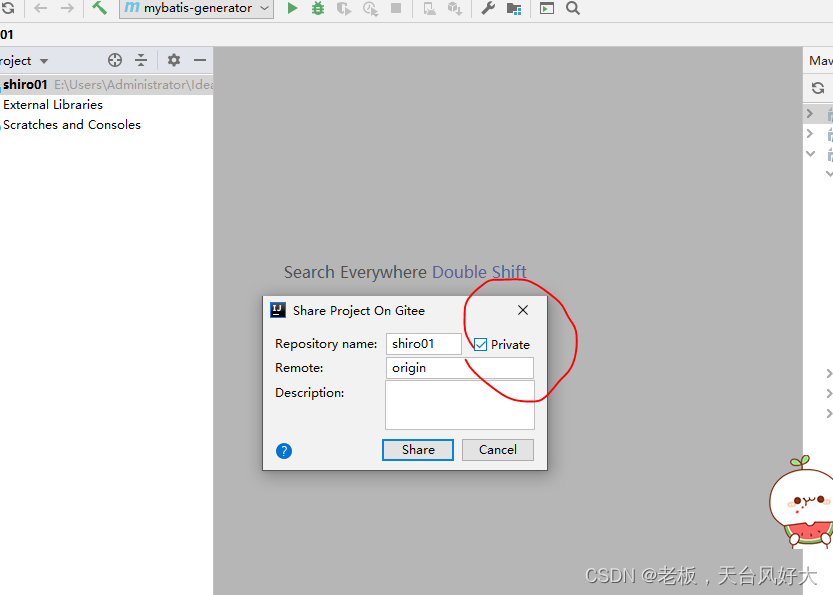Viewport: 833px width, 595px height.
Task: Click the IntelliJ icon in the dialog title
Action: pos(278,310)
